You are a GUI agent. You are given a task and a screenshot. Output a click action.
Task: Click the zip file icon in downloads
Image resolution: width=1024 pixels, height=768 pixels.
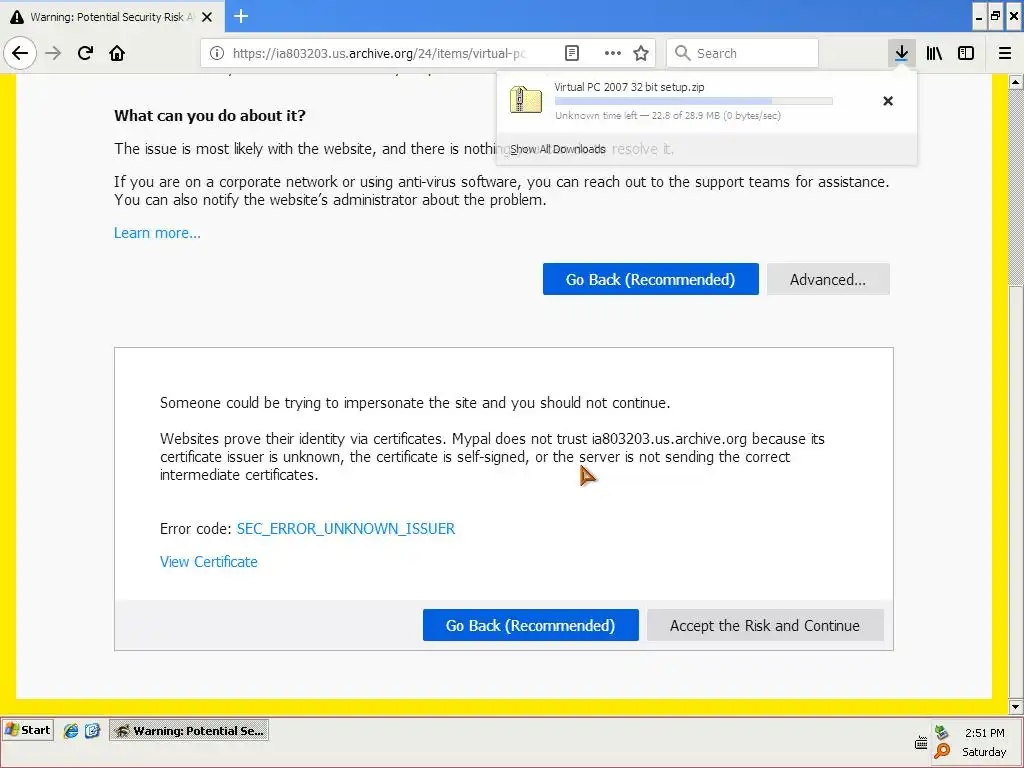(526, 100)
